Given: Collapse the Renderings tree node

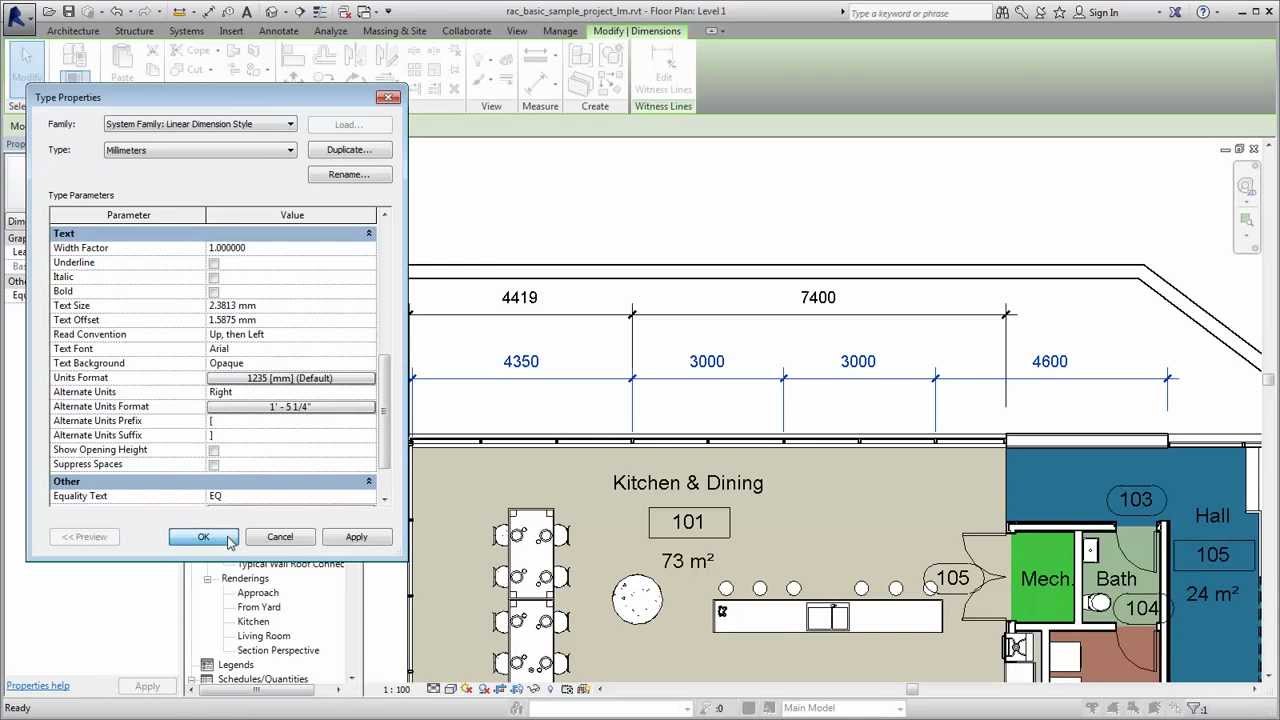Looking at the screenshot, I should pyautogui.click(x=207, y=579).
